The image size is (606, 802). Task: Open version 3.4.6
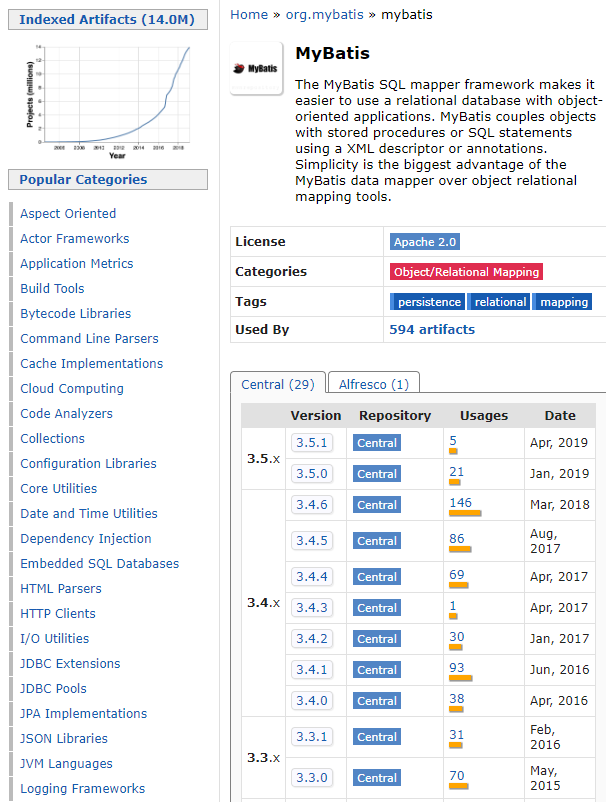click(311, 505)
